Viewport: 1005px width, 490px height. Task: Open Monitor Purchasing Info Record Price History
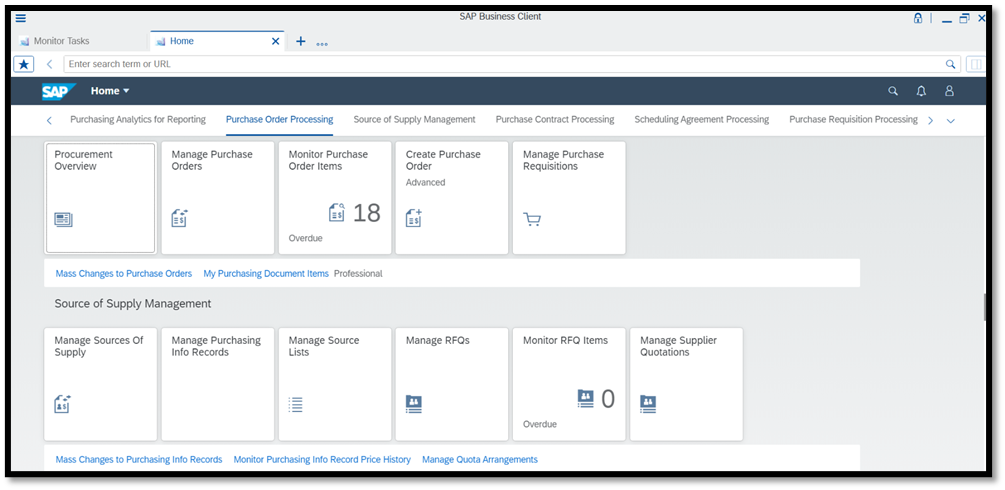click(322, 459)
